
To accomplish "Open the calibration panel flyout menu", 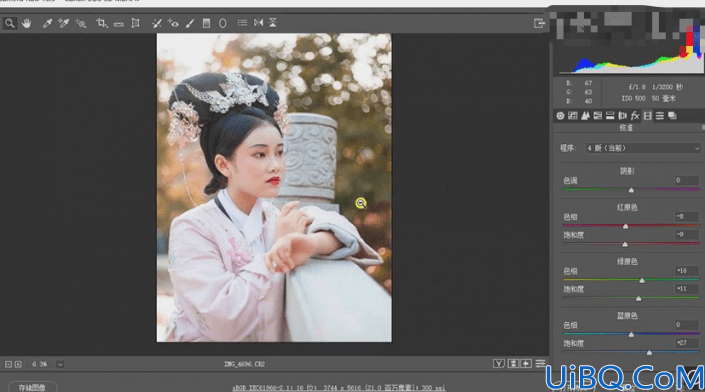I will [703, 128].
